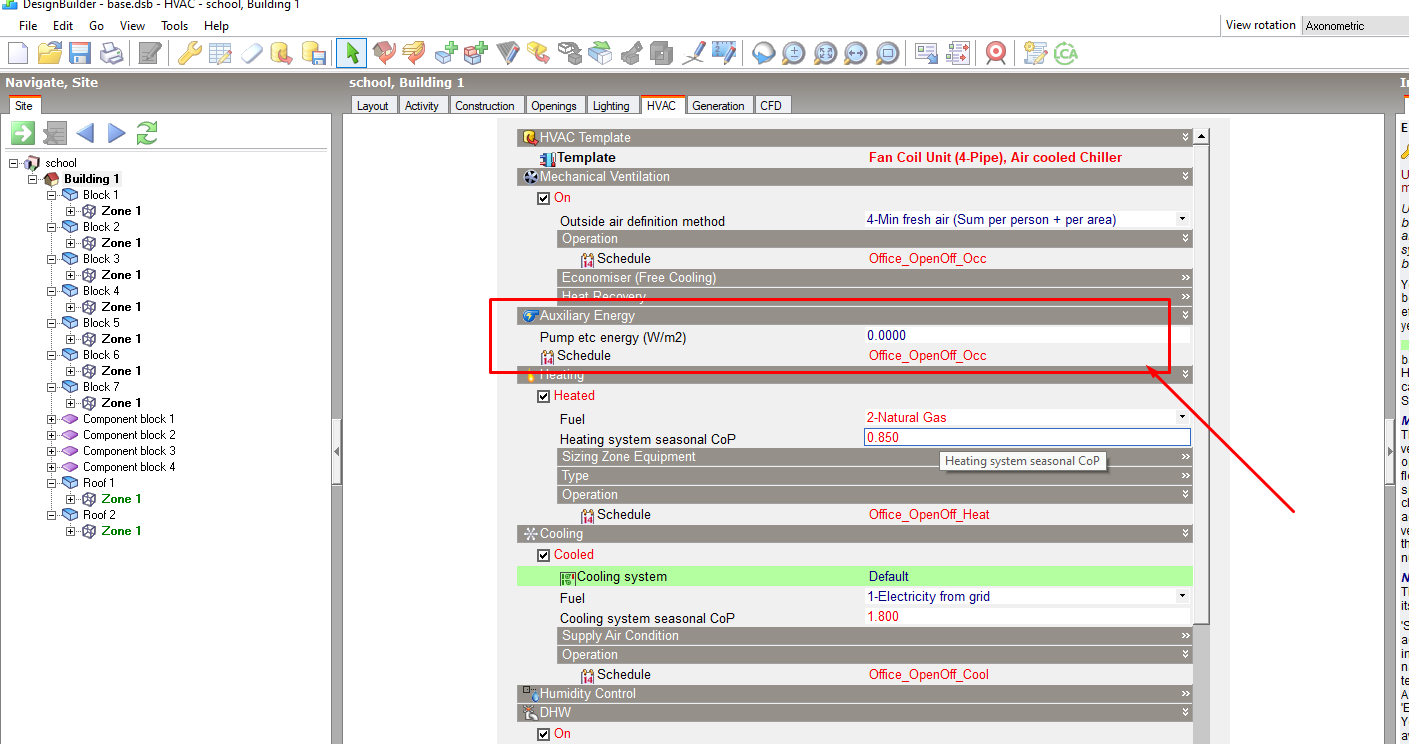Select the green arrow pointer tool

point(352,53)
